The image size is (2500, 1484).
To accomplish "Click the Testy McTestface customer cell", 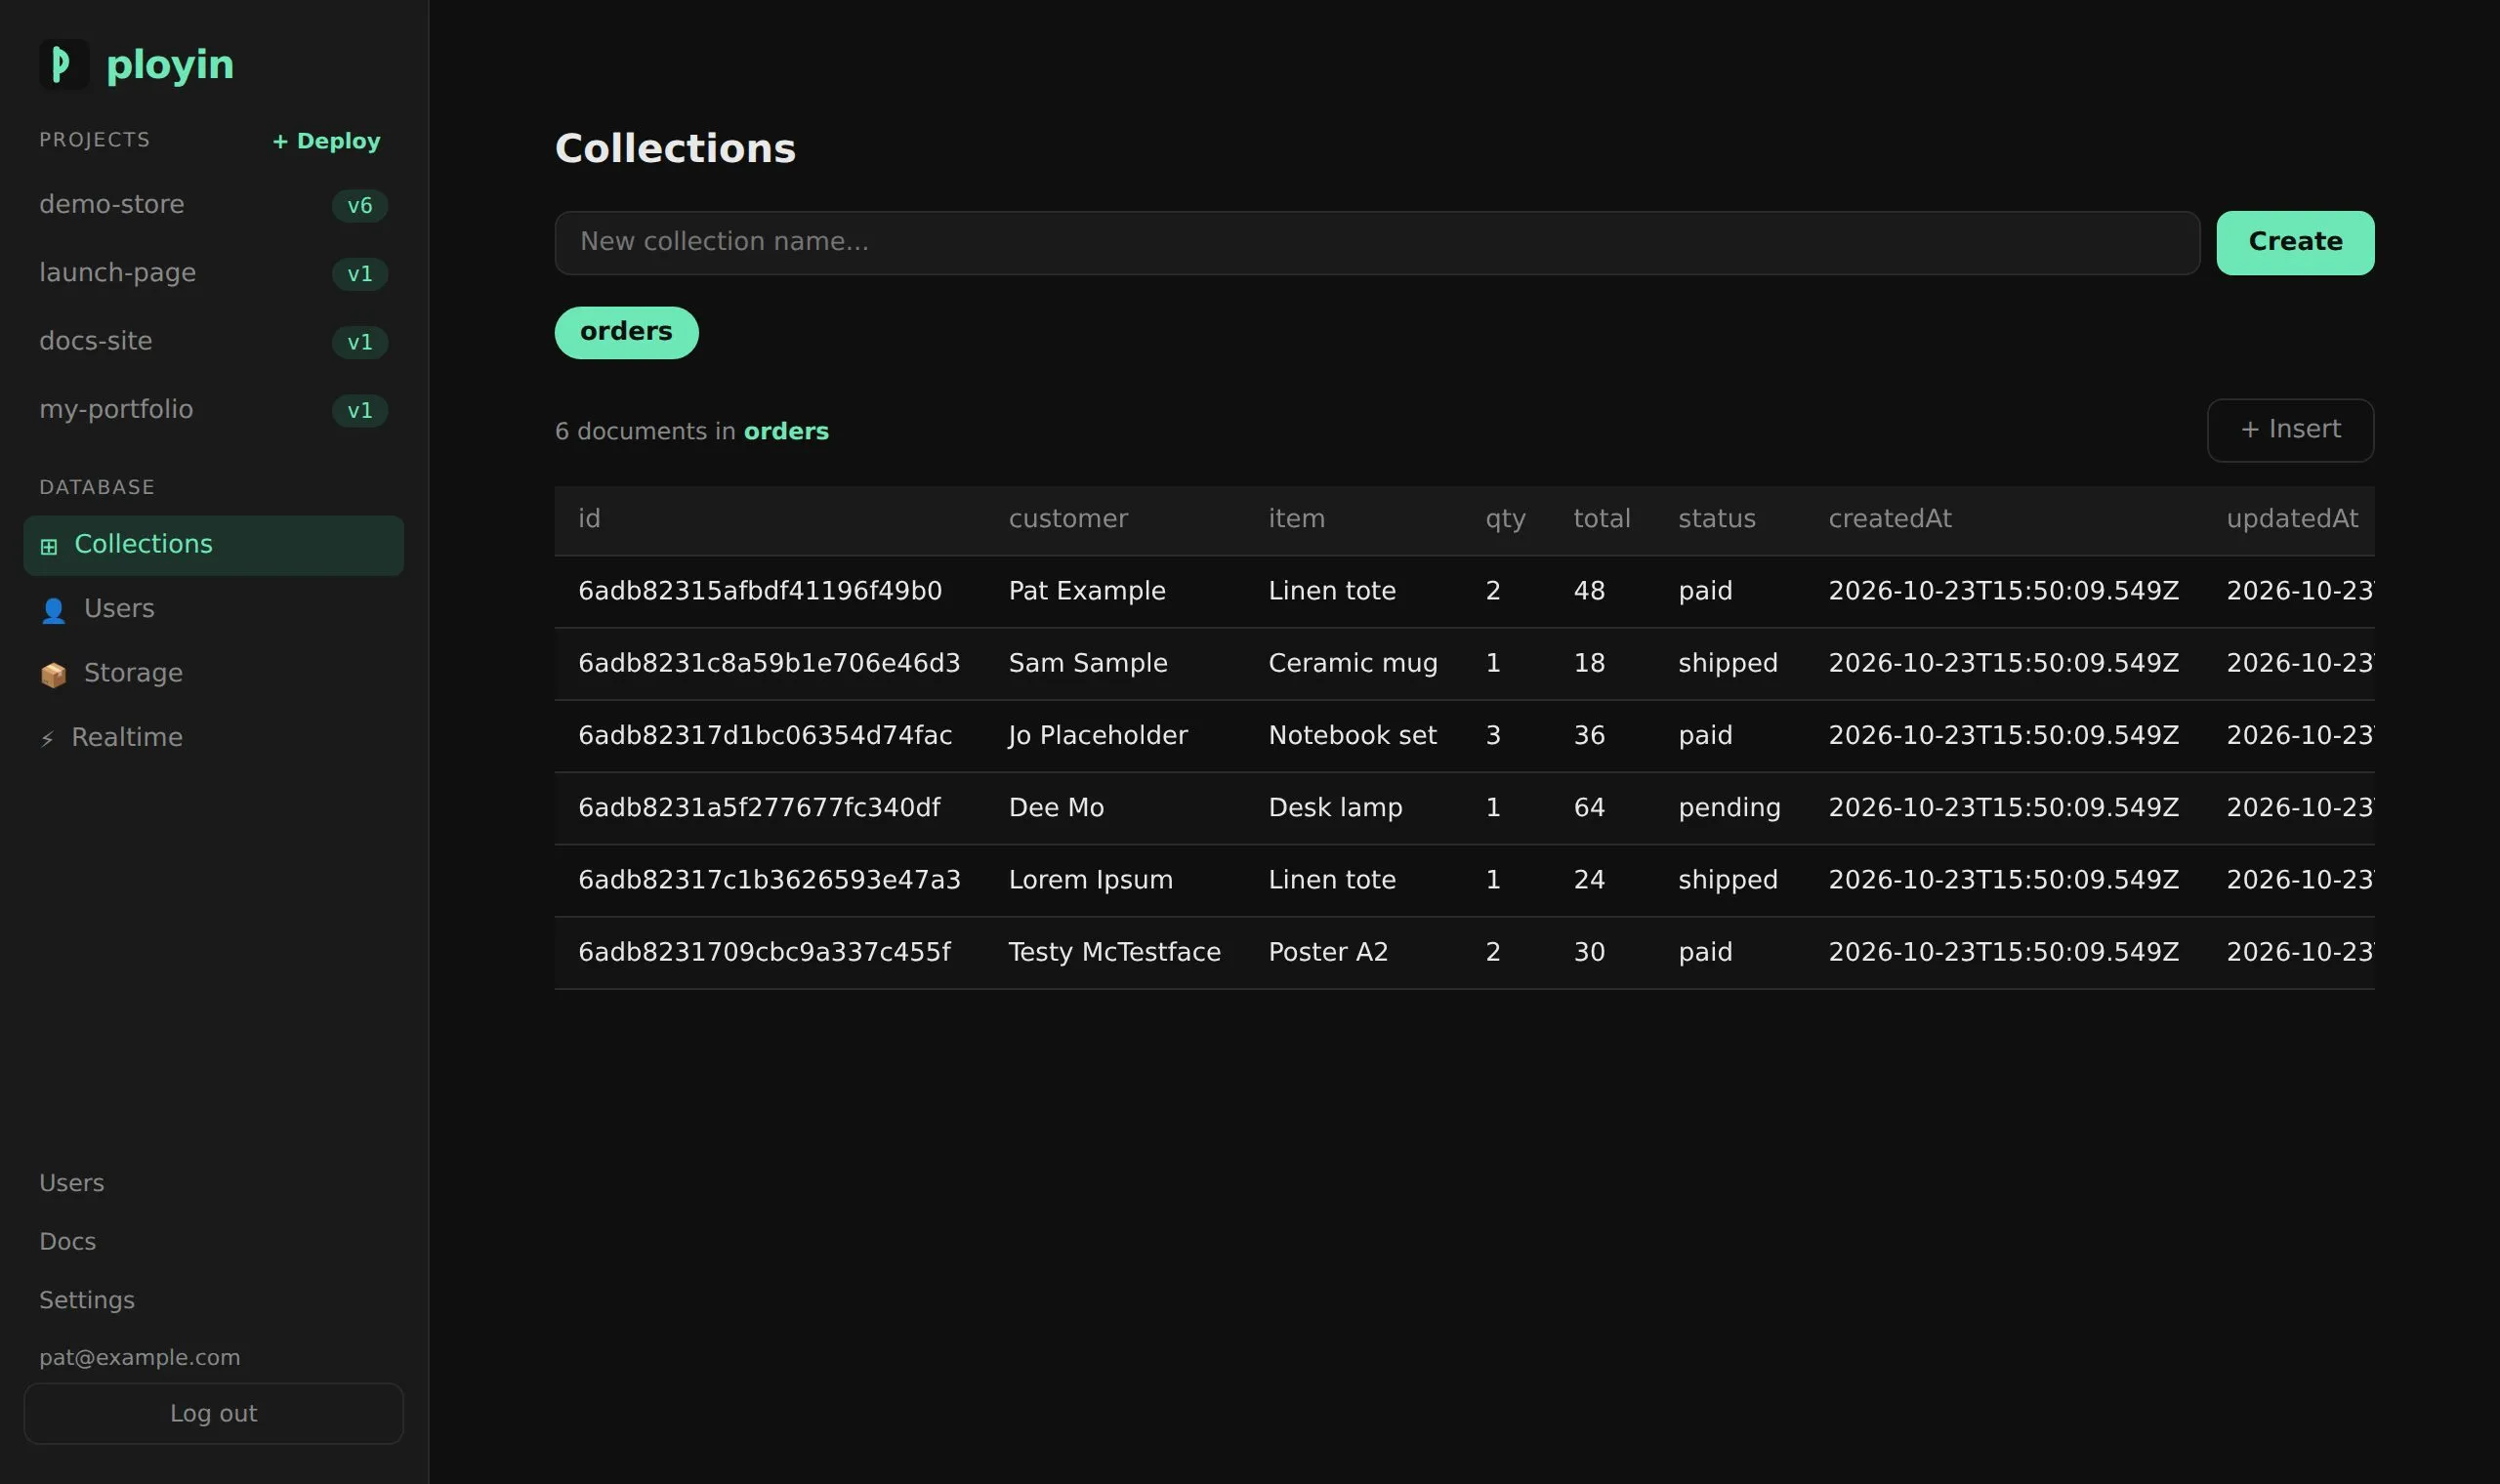I will click(x=1114, y=952).
